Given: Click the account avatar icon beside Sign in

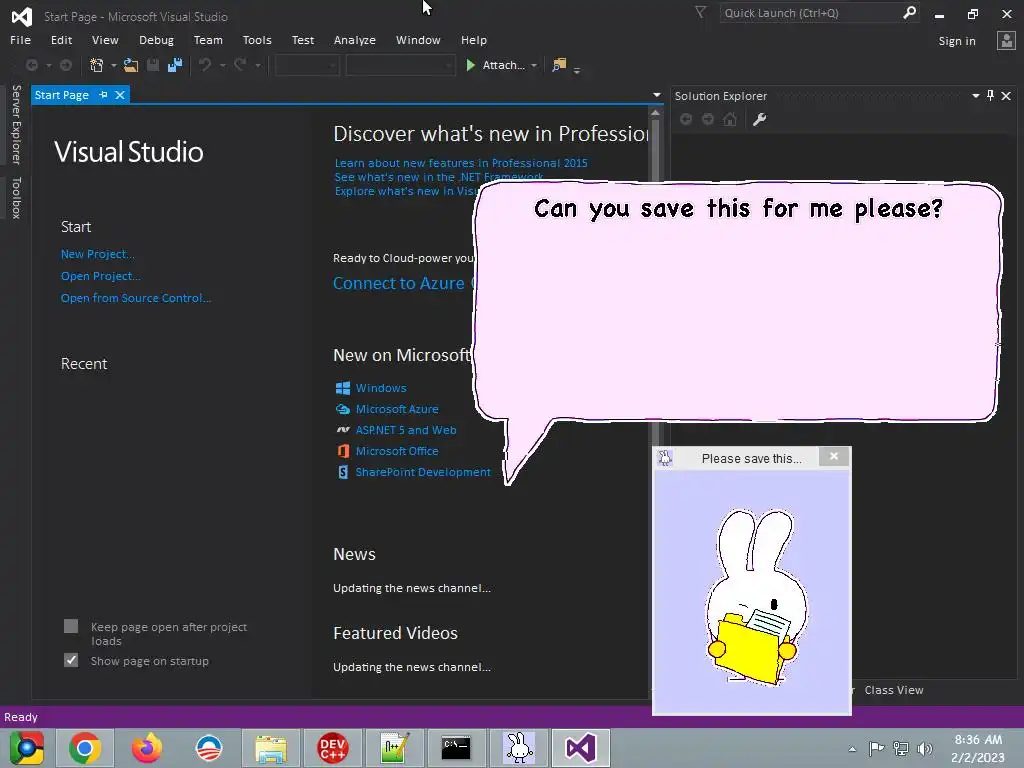Looking at the screenshot, I should pyautogui.click(x=1006, y=40).
